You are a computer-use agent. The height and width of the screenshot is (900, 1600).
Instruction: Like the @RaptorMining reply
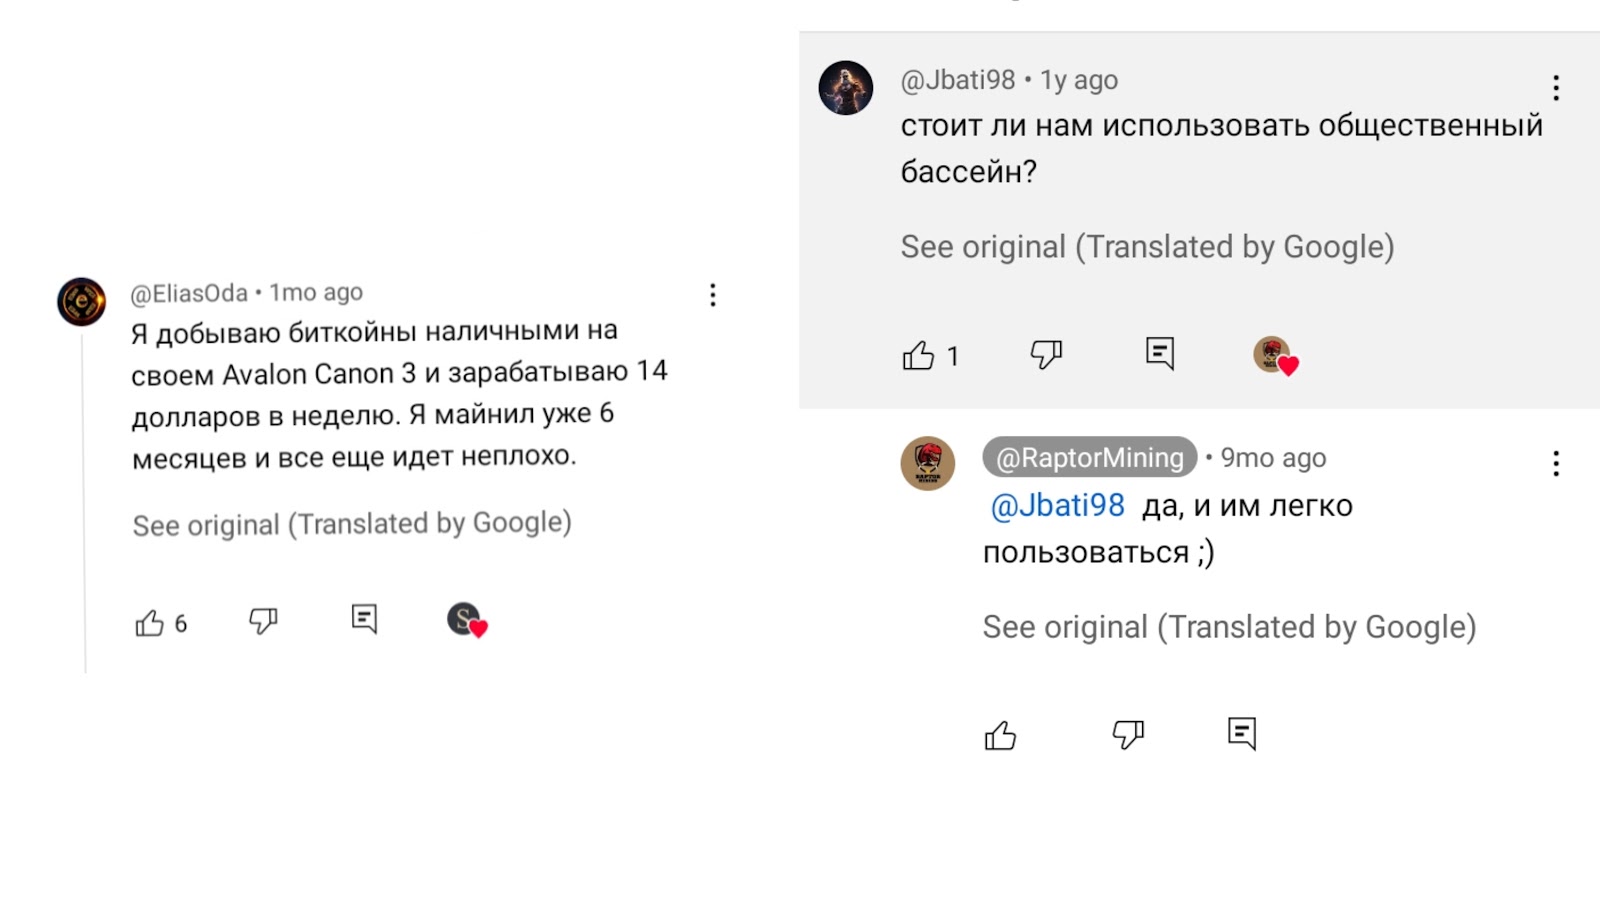[1000, 736]
